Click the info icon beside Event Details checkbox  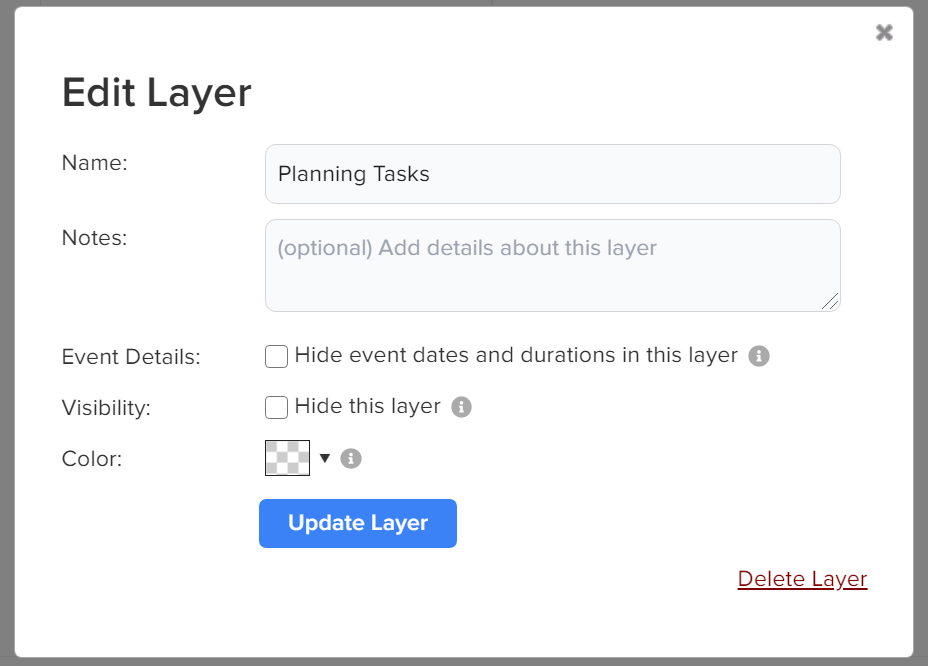pos(758,356)
